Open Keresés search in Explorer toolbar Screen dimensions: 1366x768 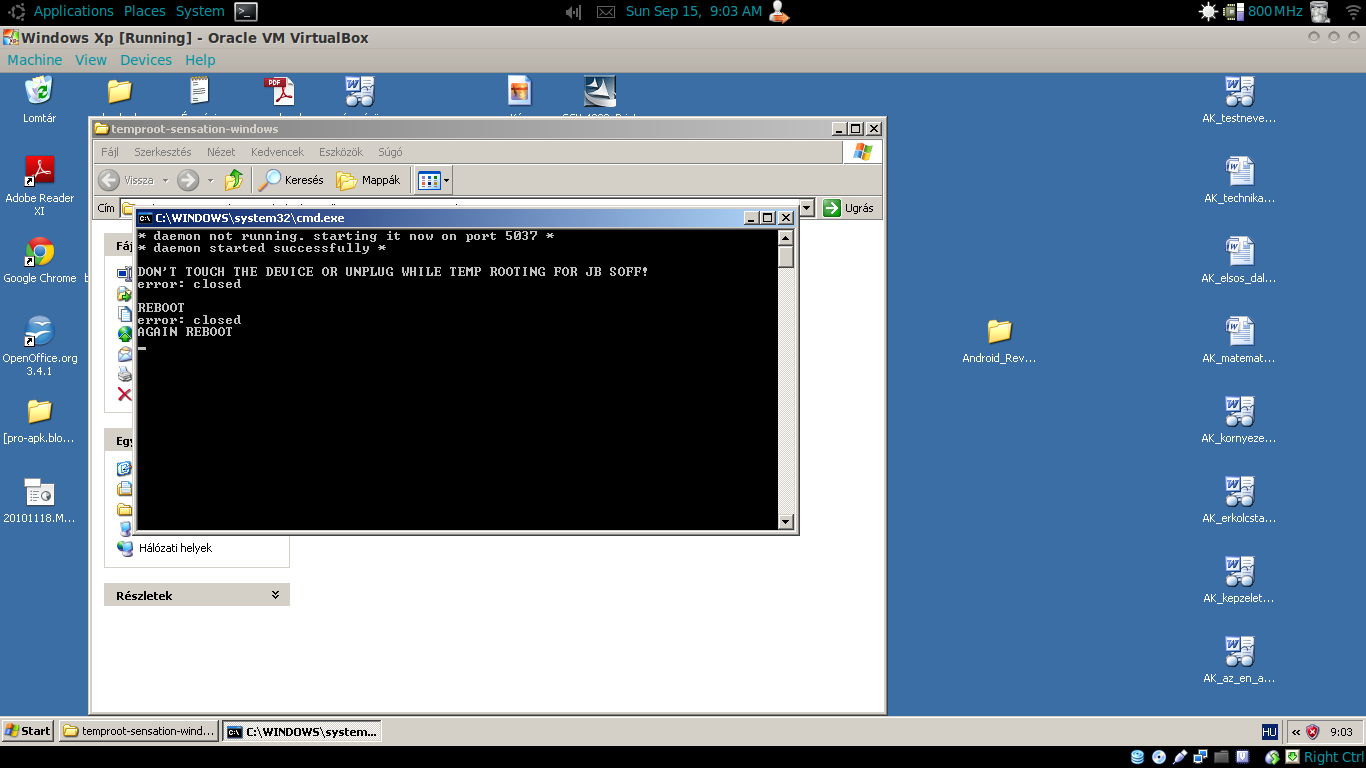(291, 180)
